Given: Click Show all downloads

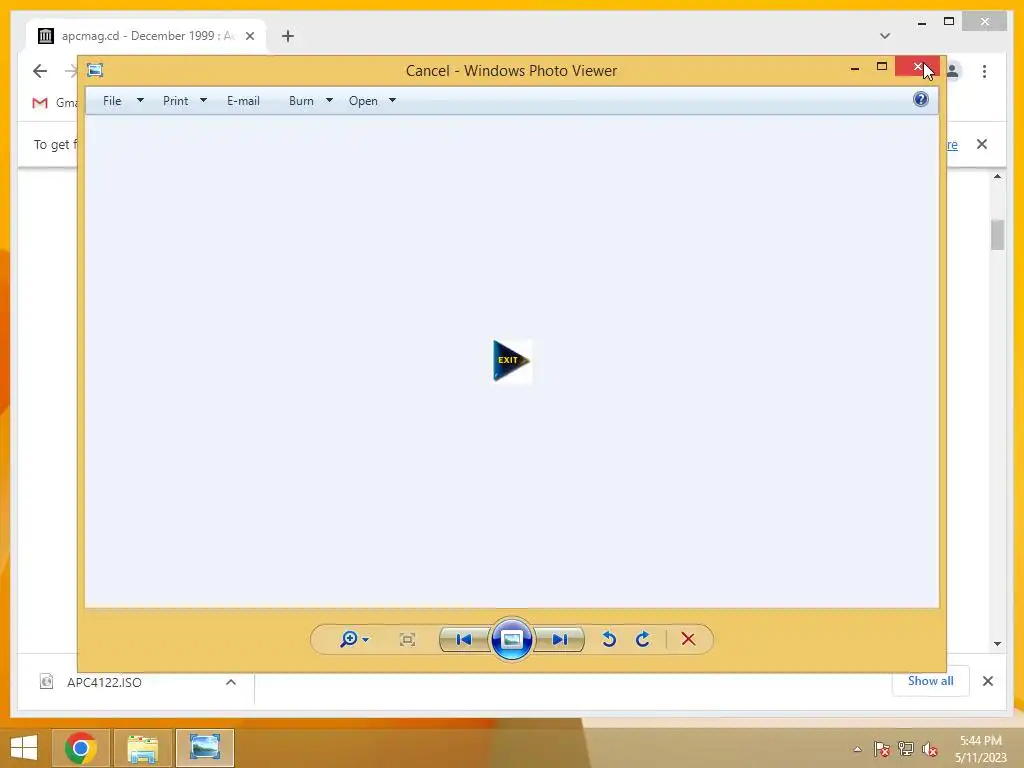Looking at the screenshot, I should click(931, 681).
